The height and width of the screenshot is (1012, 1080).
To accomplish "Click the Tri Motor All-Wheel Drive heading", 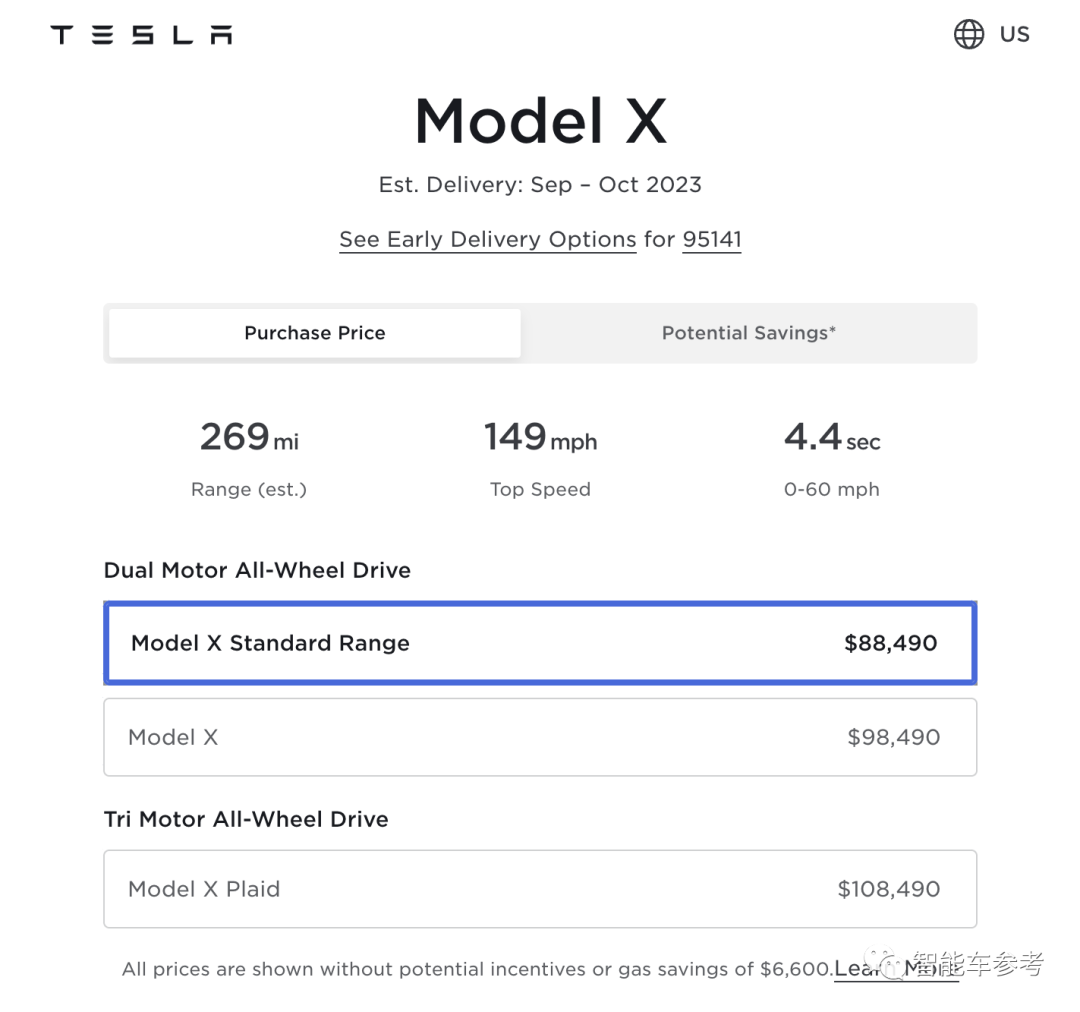I will pos(246,819).
